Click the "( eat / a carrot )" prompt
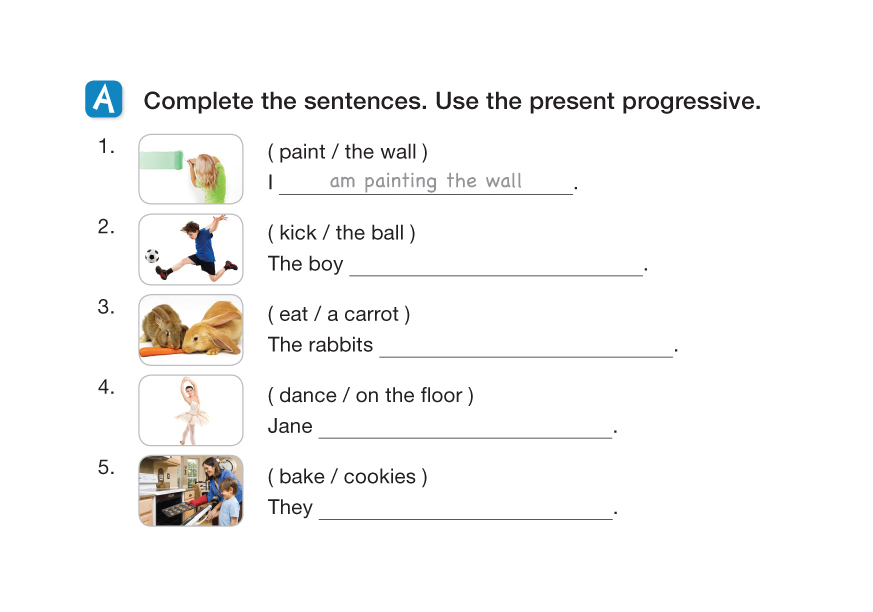The width and height of the screenshot is (873, 612). pyautogui.click(x=339, y=314)
